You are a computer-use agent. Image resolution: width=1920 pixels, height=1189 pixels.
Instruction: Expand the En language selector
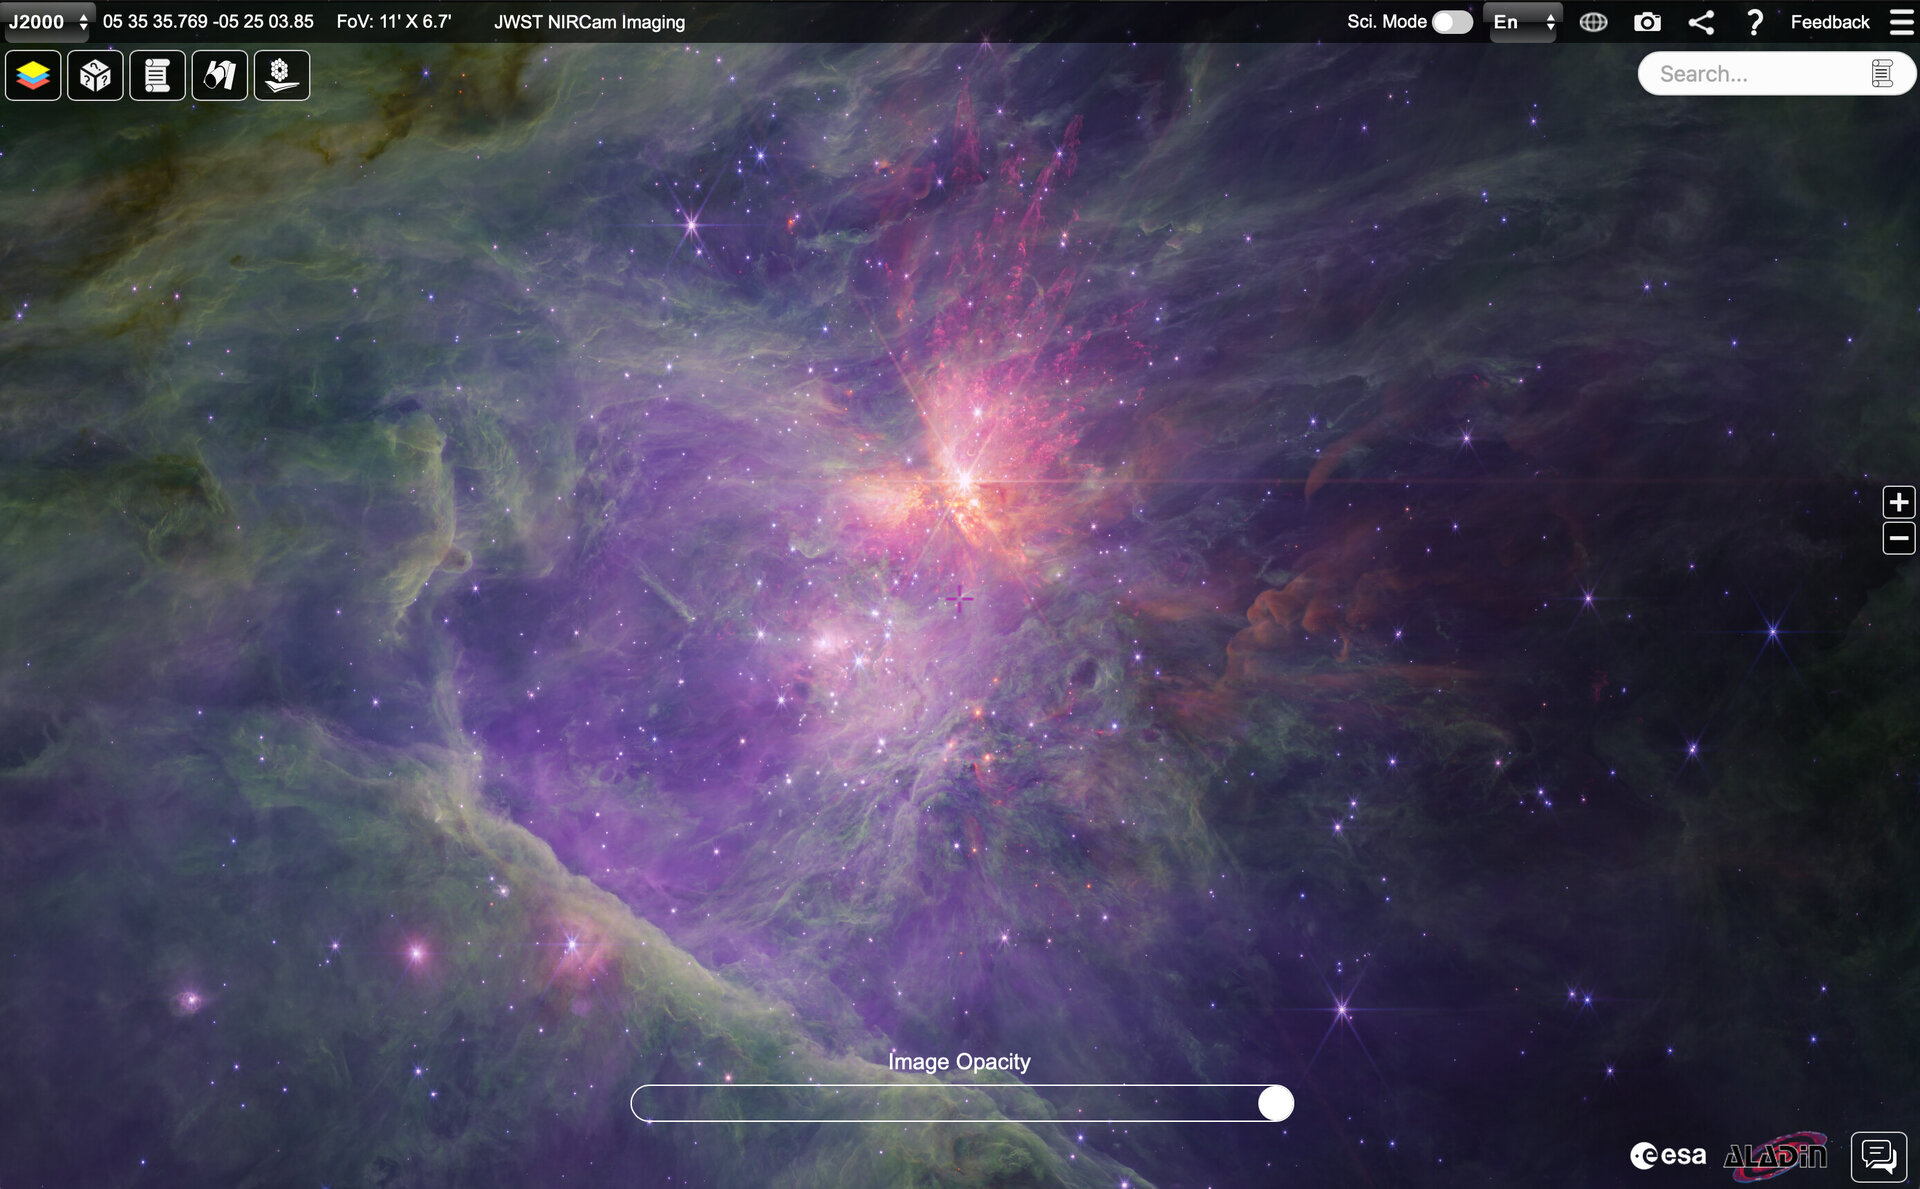coord(1523,22)
